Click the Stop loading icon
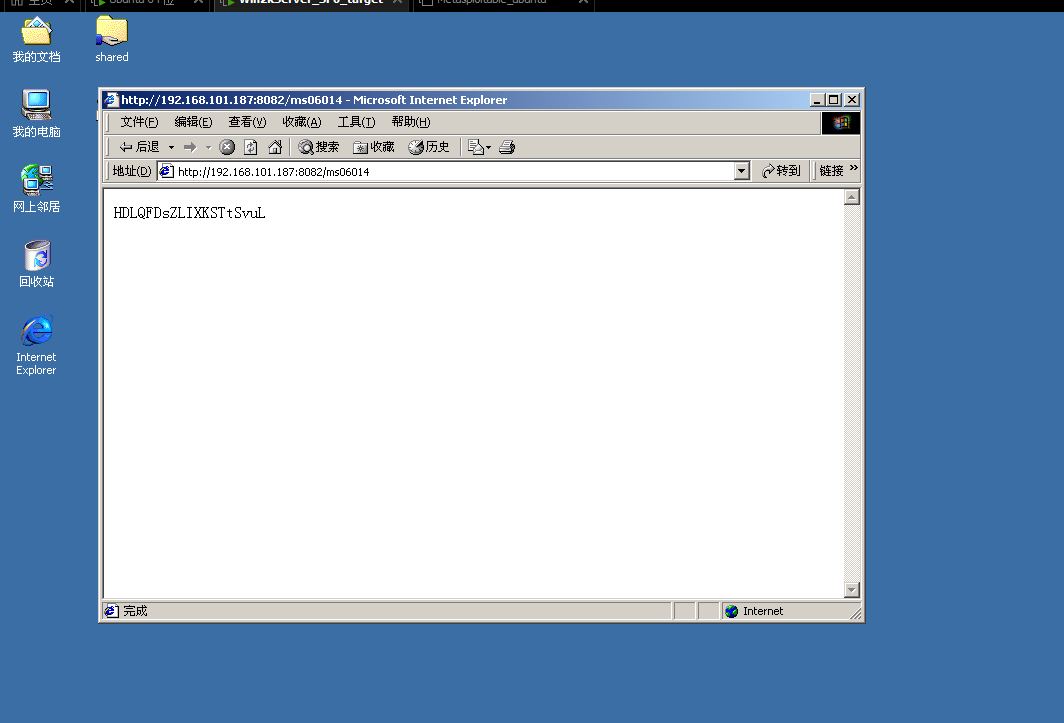 (227, 147)
